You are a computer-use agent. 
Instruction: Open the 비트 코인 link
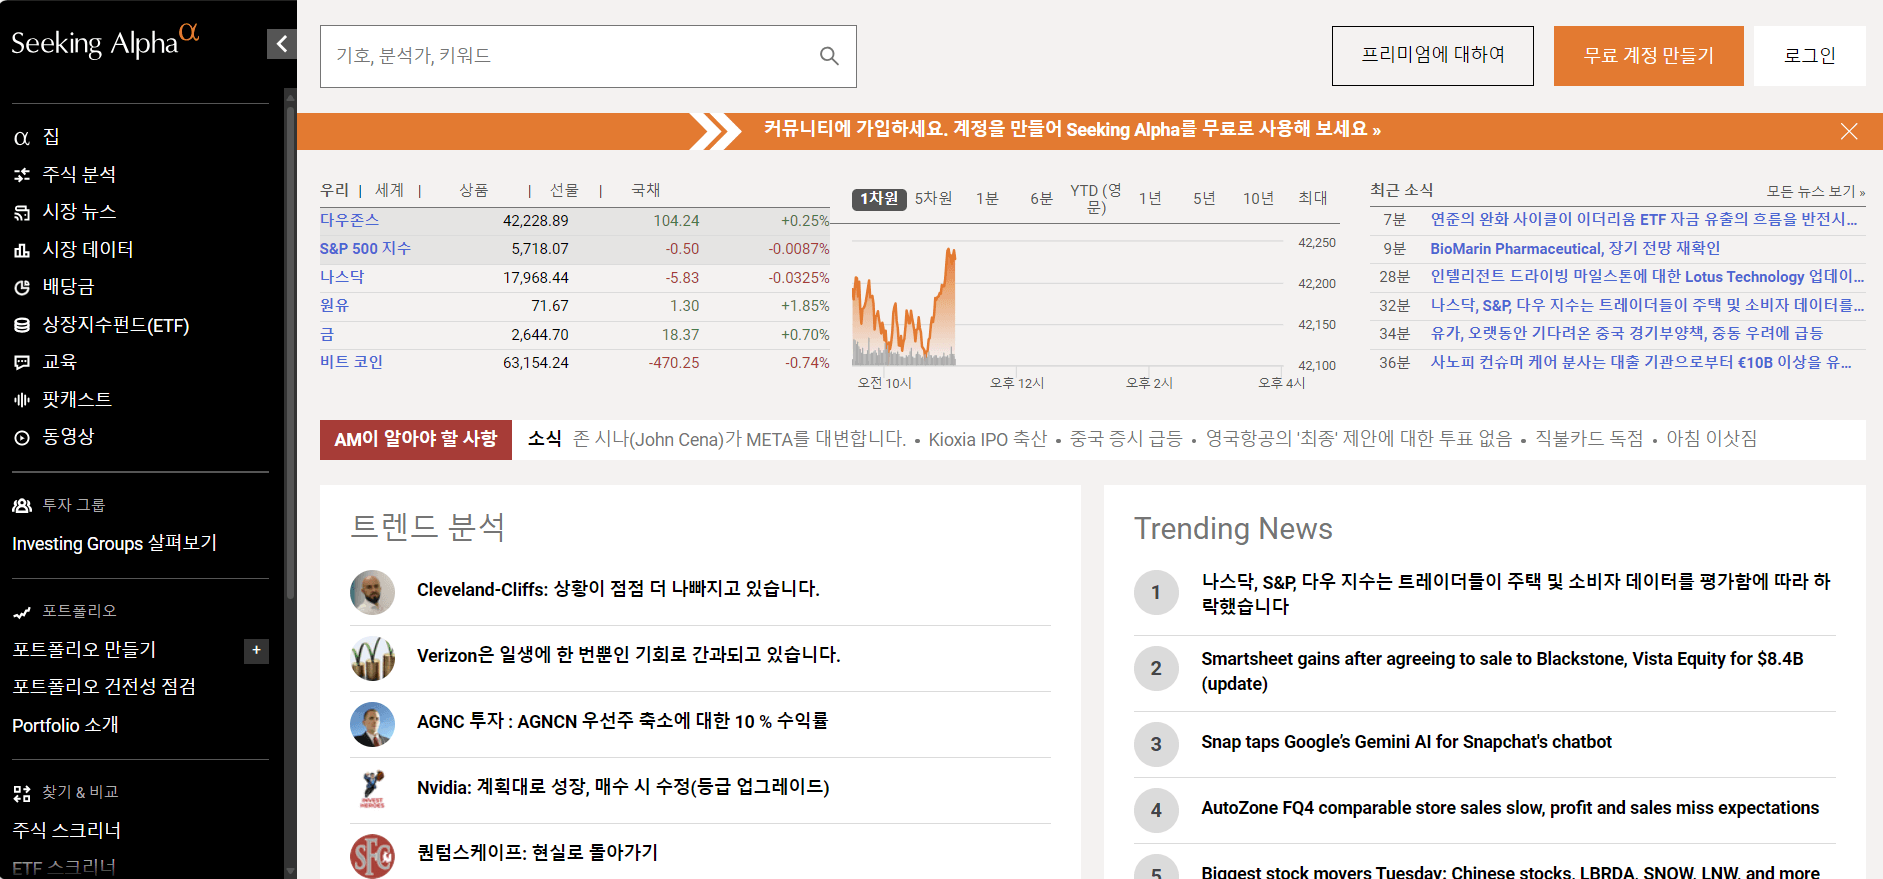351,362
